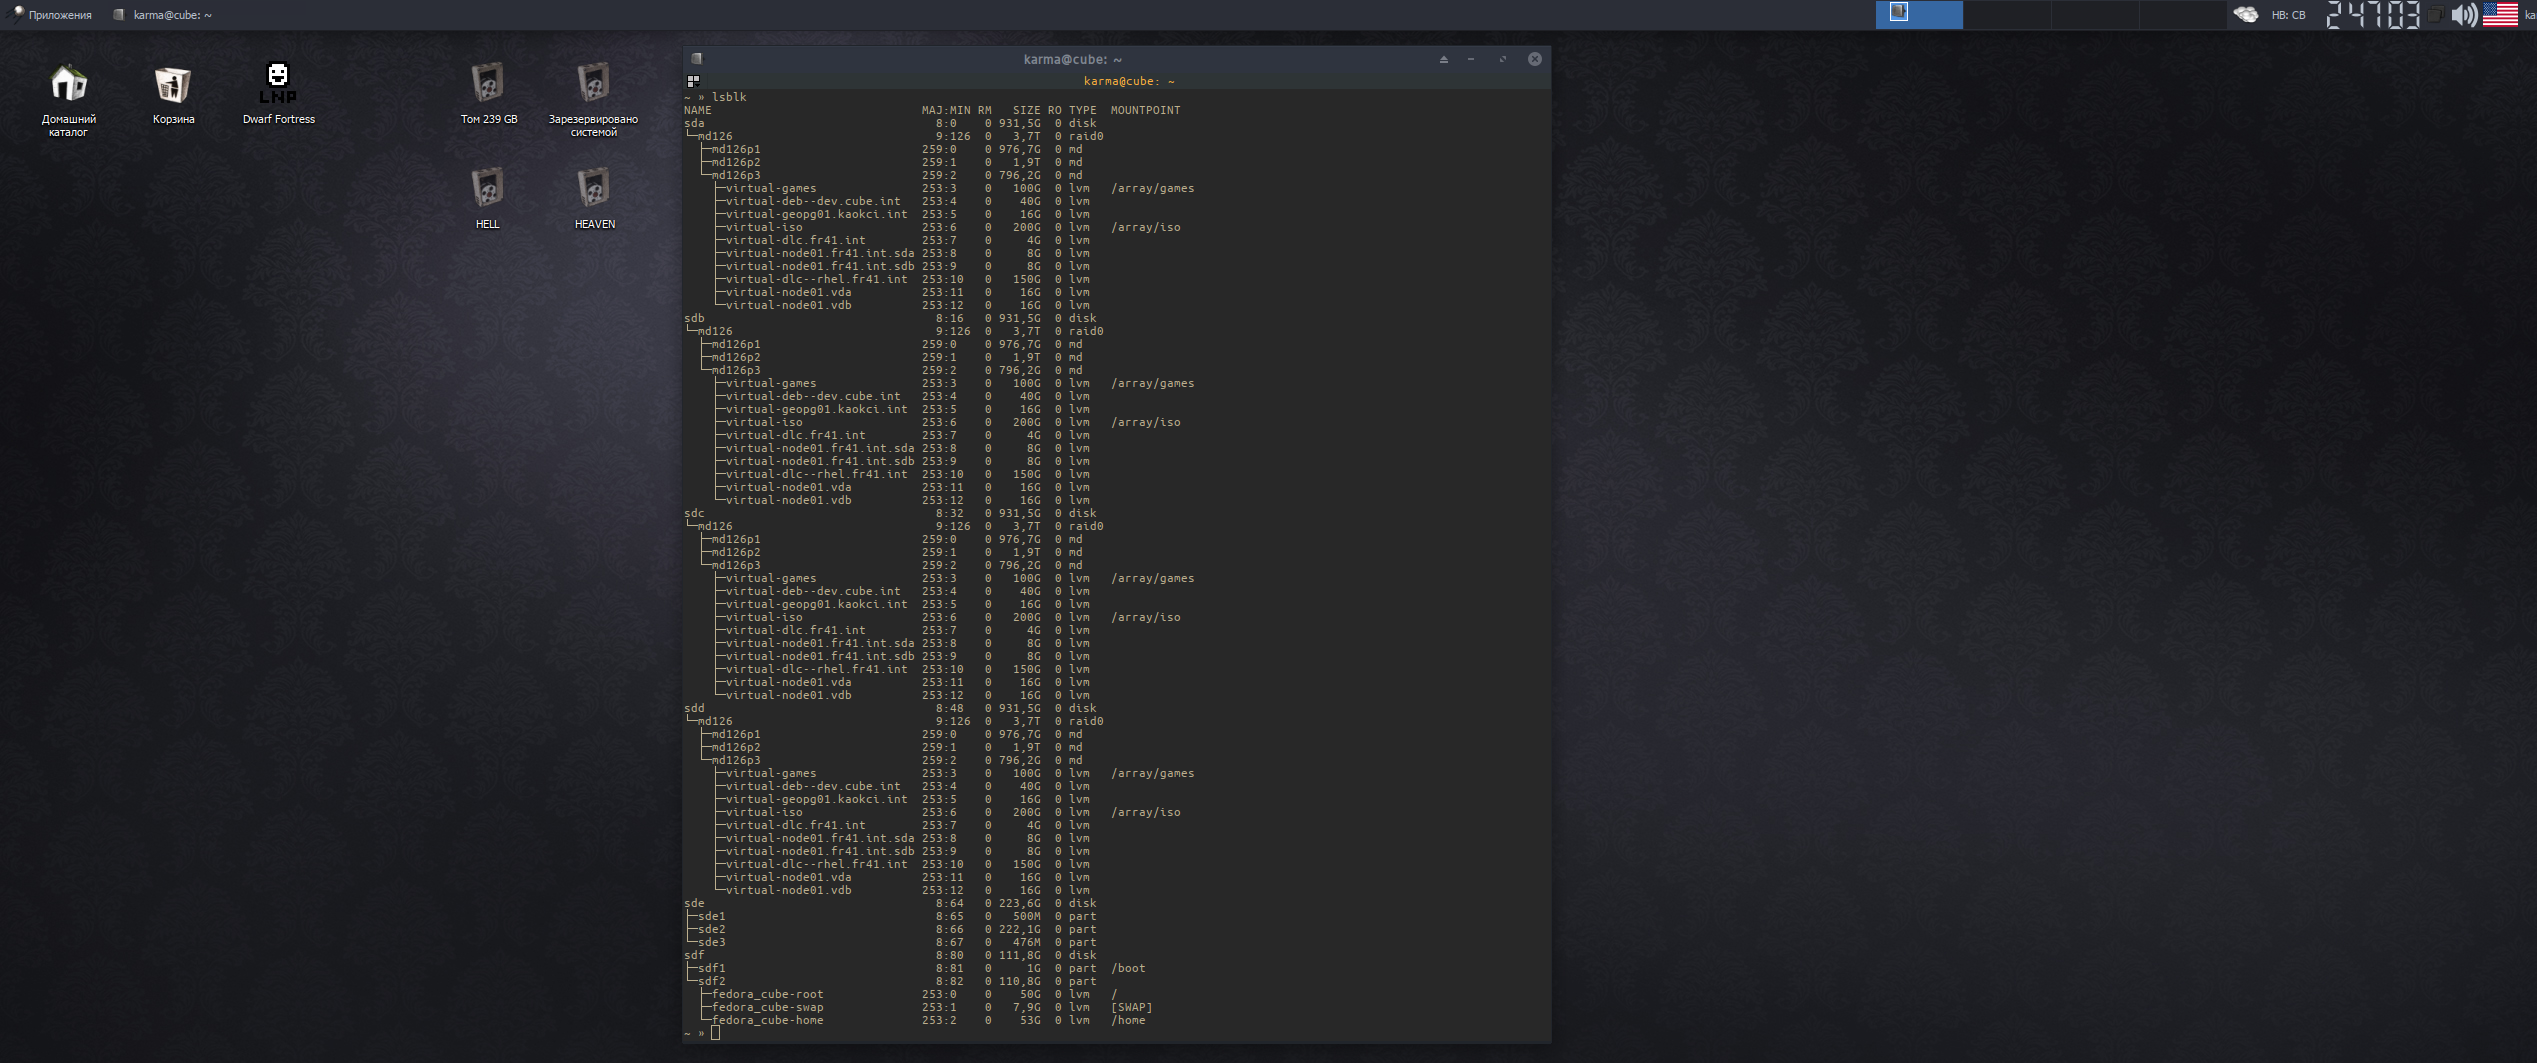Click the weather cloud panel icon
The height and width of the screenshot is (1063, 2537).
2245,15
